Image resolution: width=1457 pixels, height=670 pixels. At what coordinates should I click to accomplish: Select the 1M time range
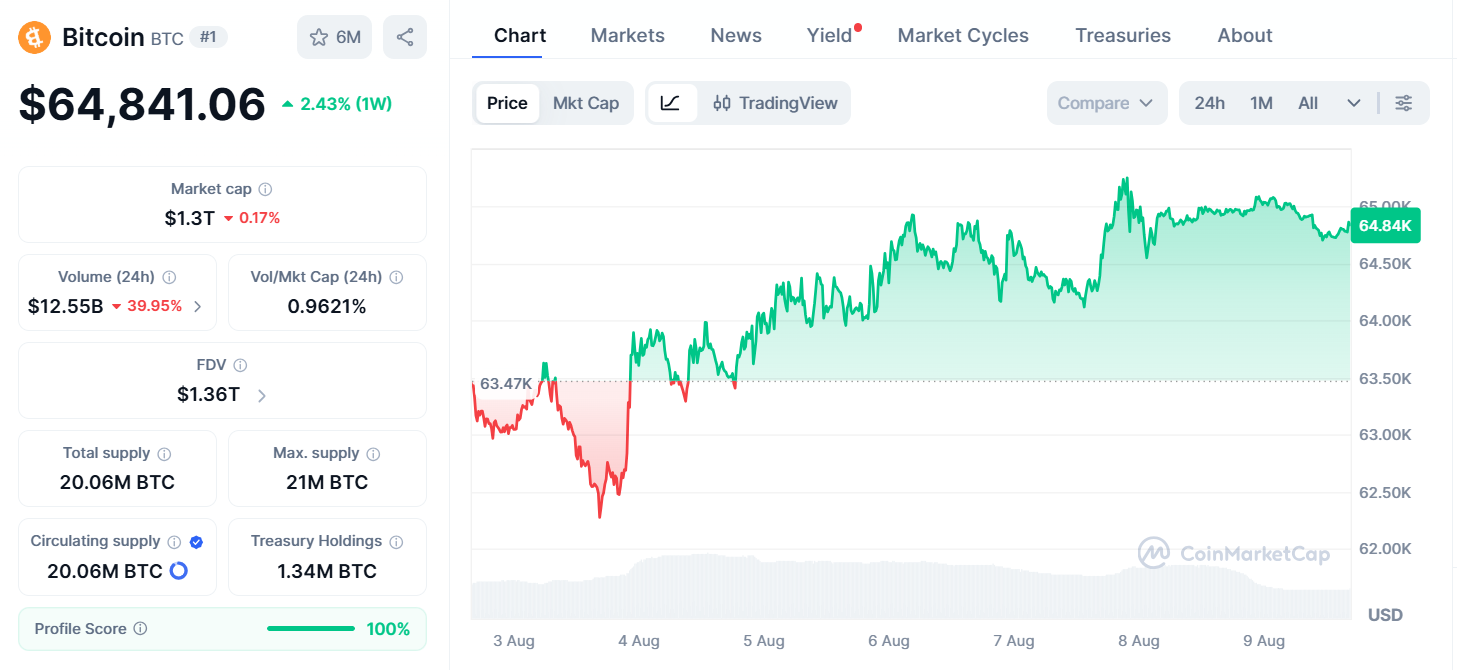(x=1262, y=103)
